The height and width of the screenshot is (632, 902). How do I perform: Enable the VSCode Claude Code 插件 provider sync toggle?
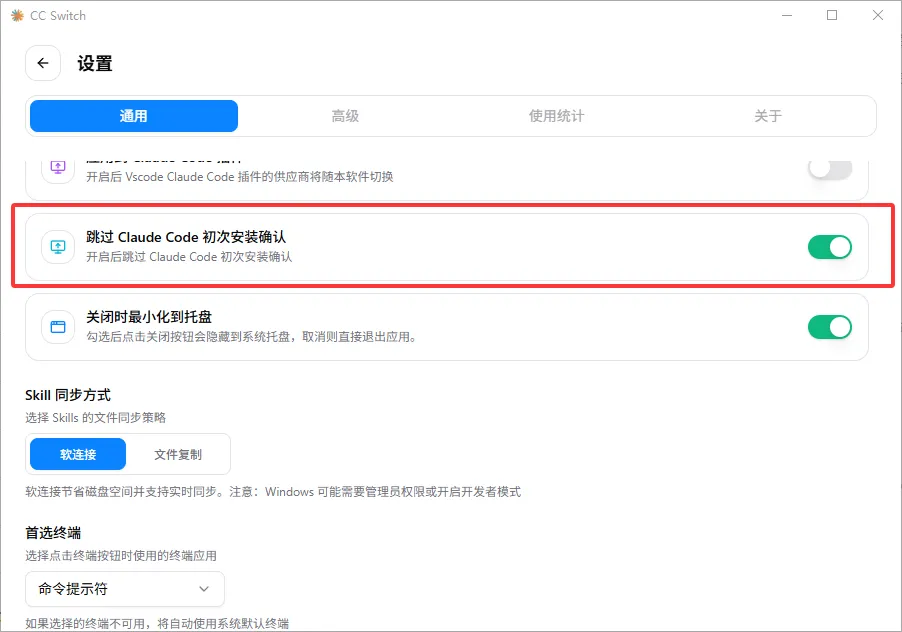[x=830, y=172]
